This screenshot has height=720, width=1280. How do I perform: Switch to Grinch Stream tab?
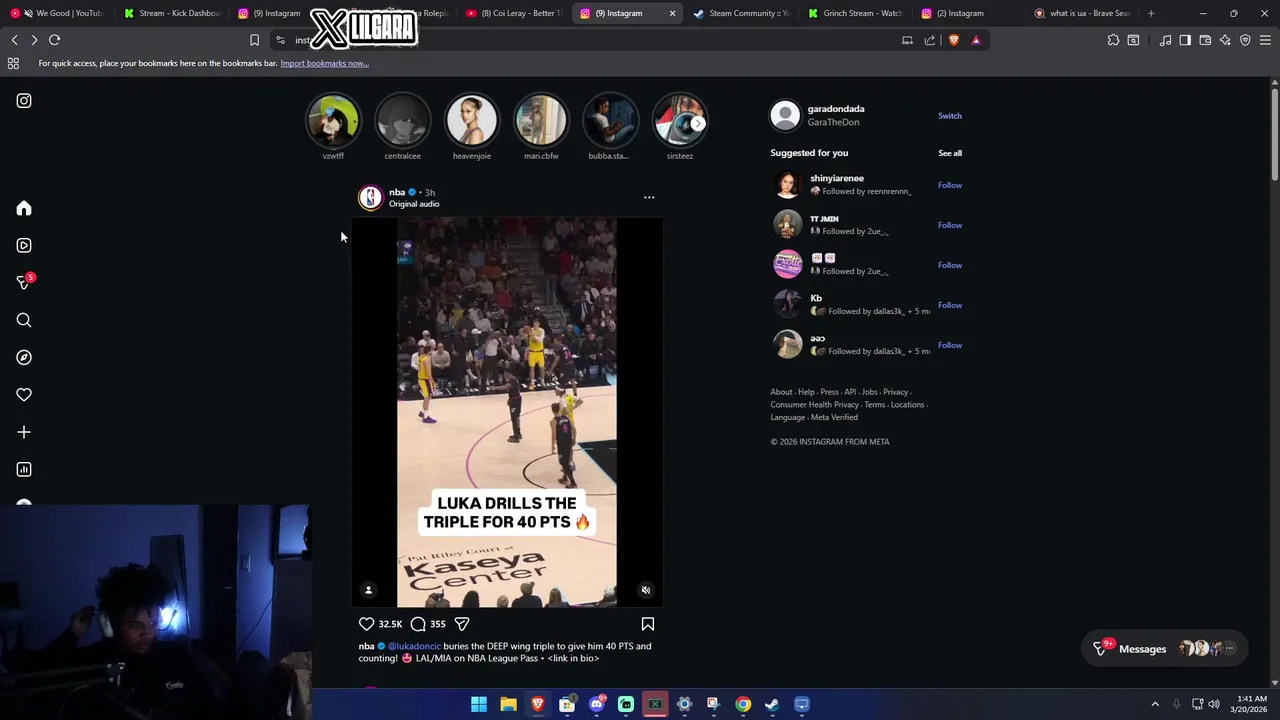coord(857,13)
